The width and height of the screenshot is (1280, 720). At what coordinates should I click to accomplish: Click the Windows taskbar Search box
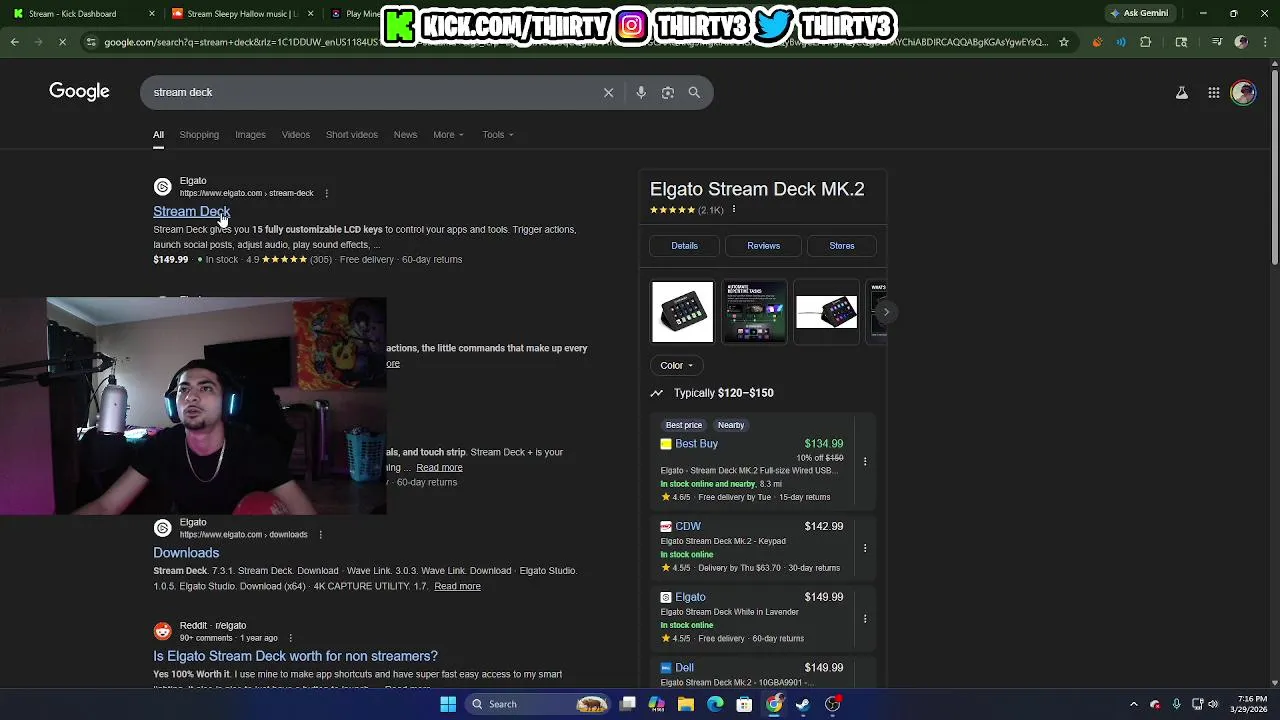pos(537,704)
